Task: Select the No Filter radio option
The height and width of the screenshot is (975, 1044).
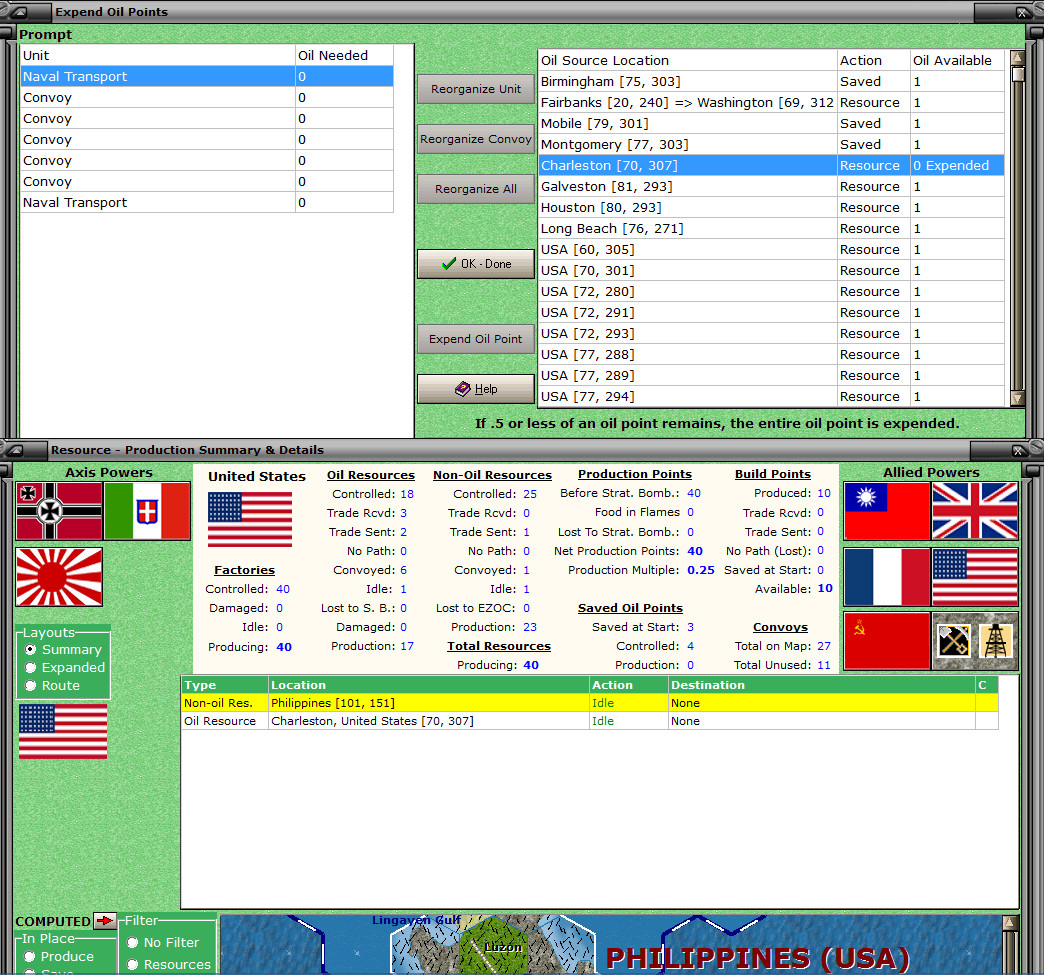Action: click(x=132, y=942)
